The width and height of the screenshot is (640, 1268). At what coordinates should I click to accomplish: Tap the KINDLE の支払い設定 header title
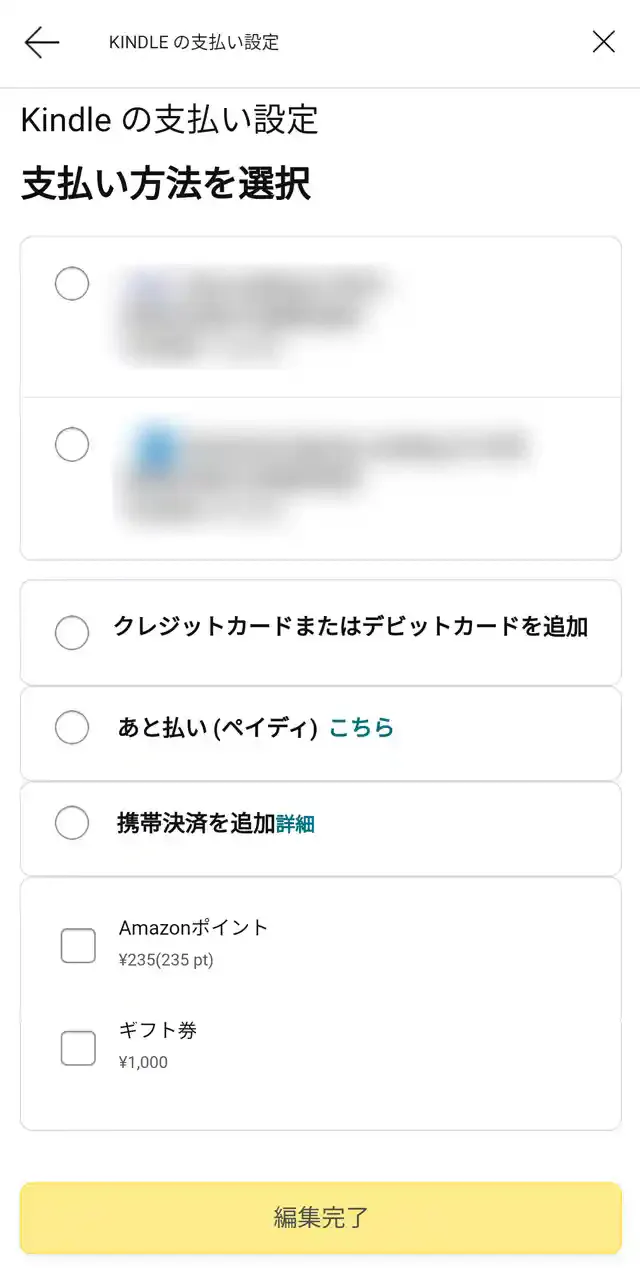tap(194, 42)
